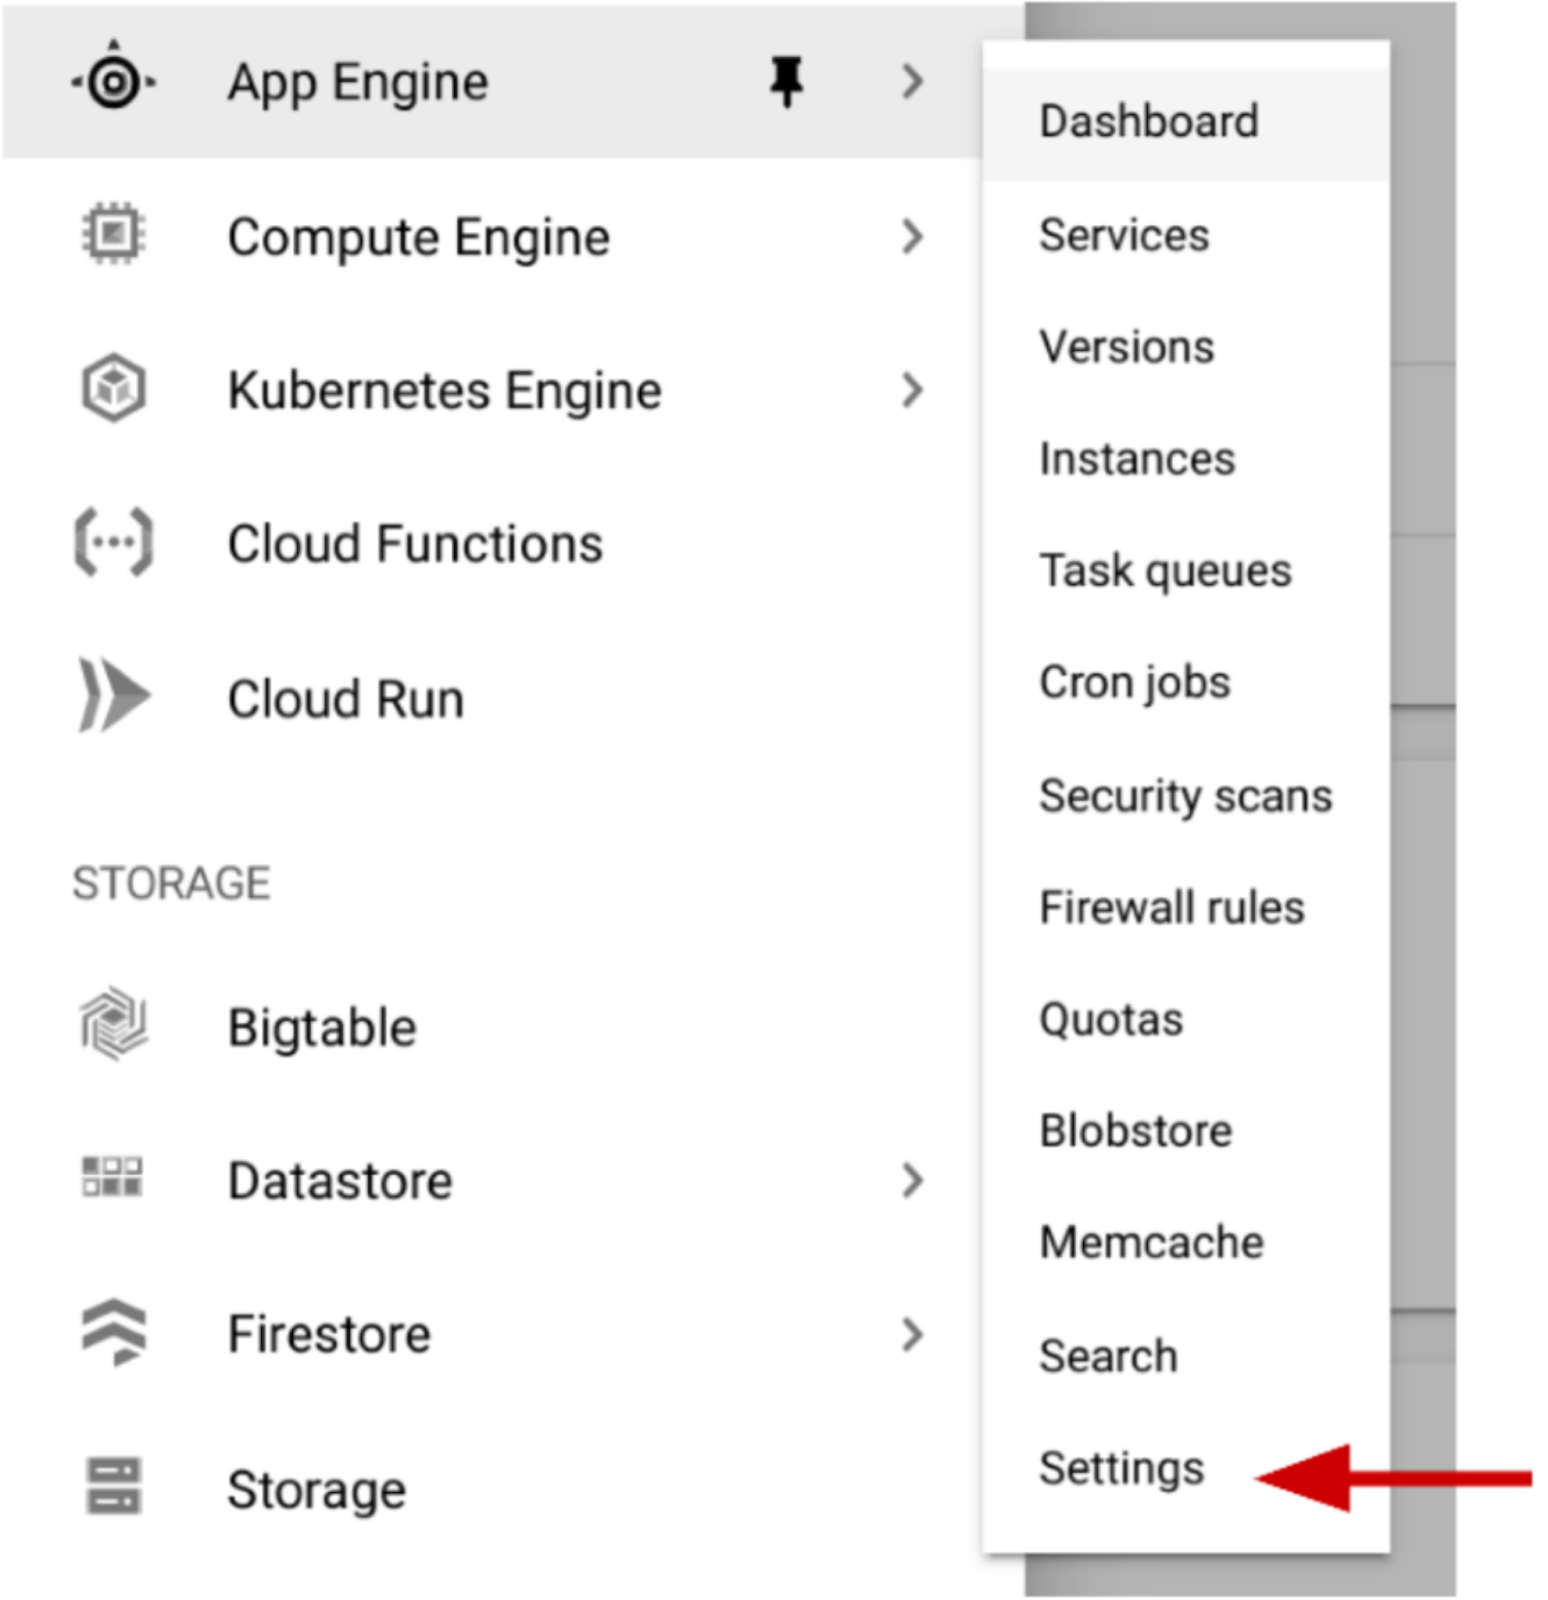
Task: Open the Cloud Functions label
Action: (x=415, y=544)
